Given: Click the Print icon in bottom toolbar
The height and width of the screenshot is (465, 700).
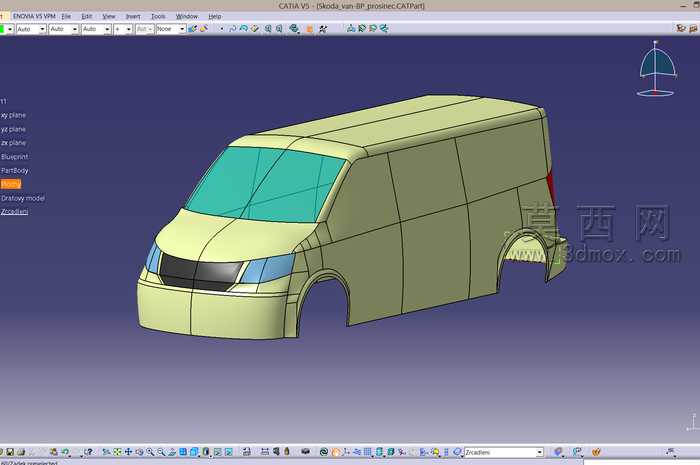Looking at the screenshot, I should tap(21, 452).
